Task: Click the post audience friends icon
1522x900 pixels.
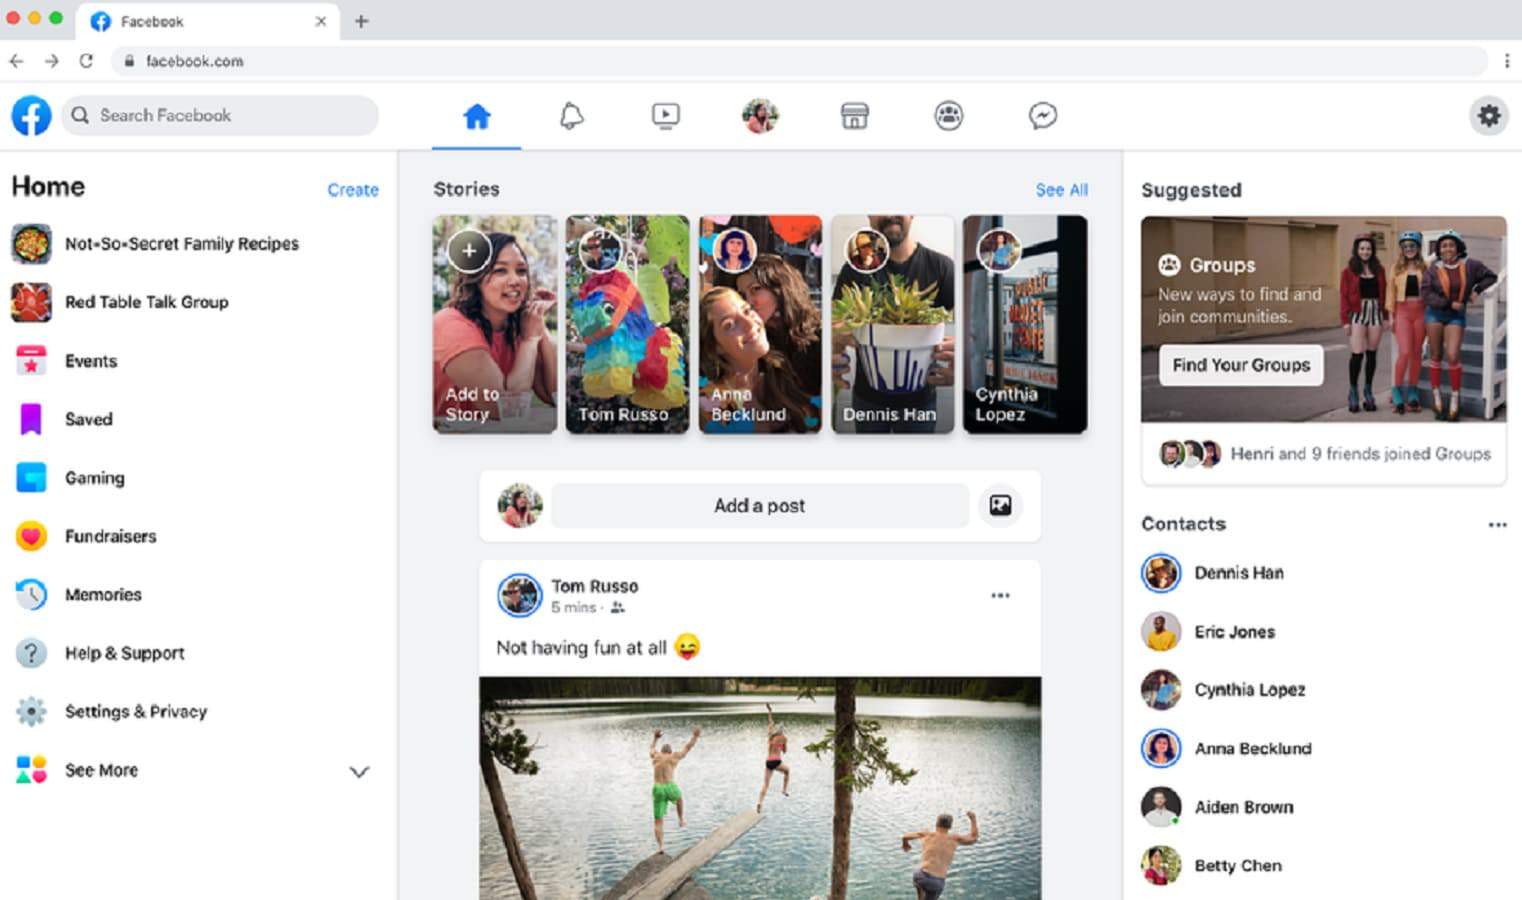Action: coord(618,608)
